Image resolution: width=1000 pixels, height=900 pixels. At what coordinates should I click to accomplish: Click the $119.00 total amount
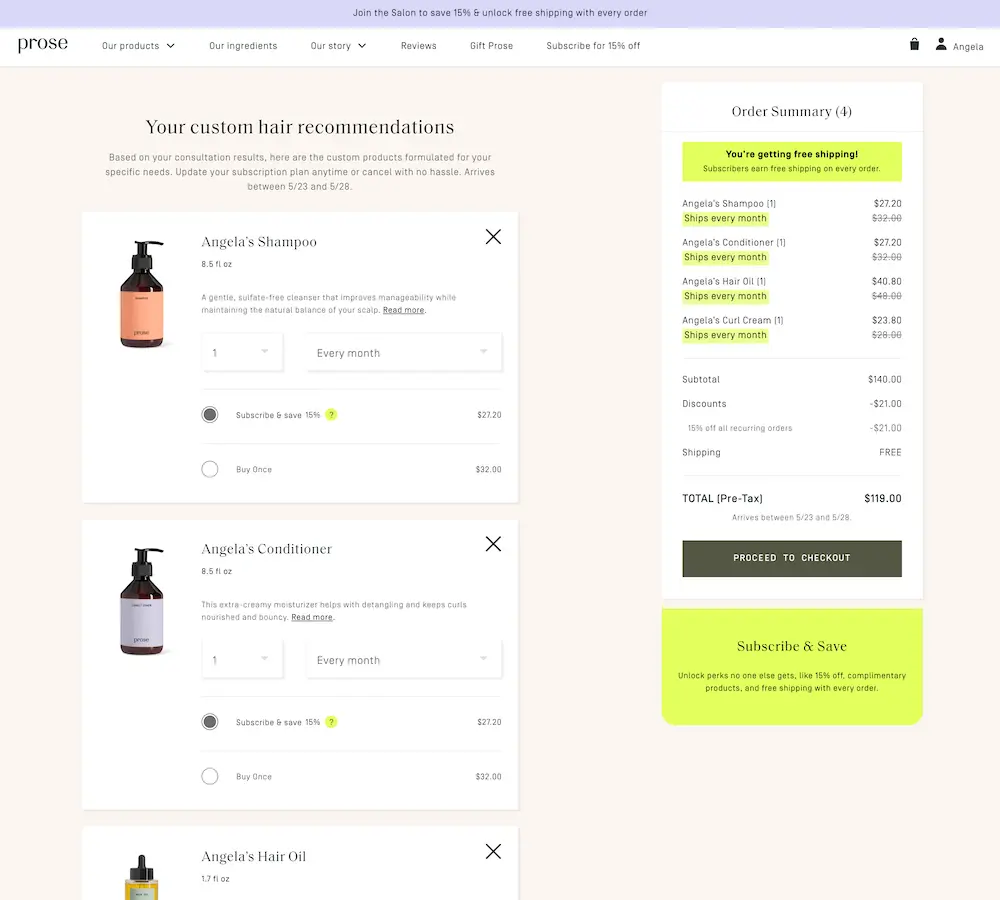pos(883,498)
